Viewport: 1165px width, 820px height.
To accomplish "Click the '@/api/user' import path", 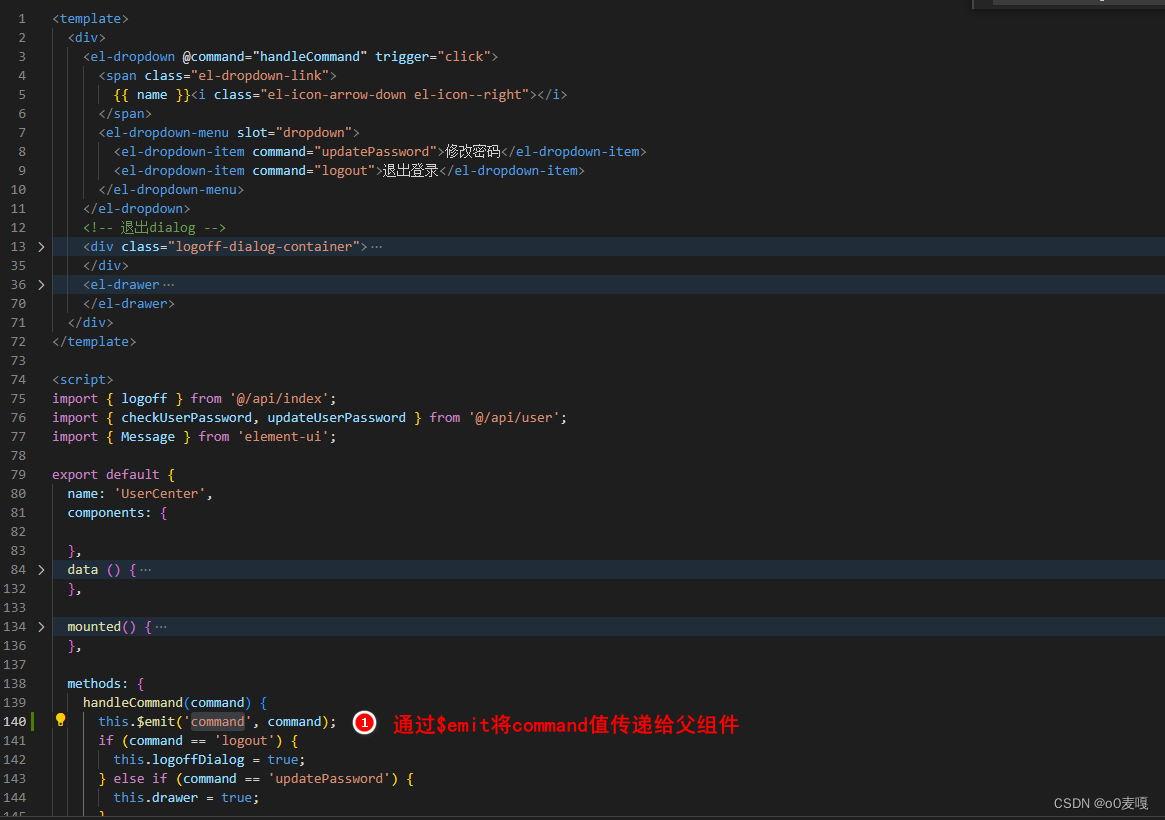I will [x=518, y=418].
